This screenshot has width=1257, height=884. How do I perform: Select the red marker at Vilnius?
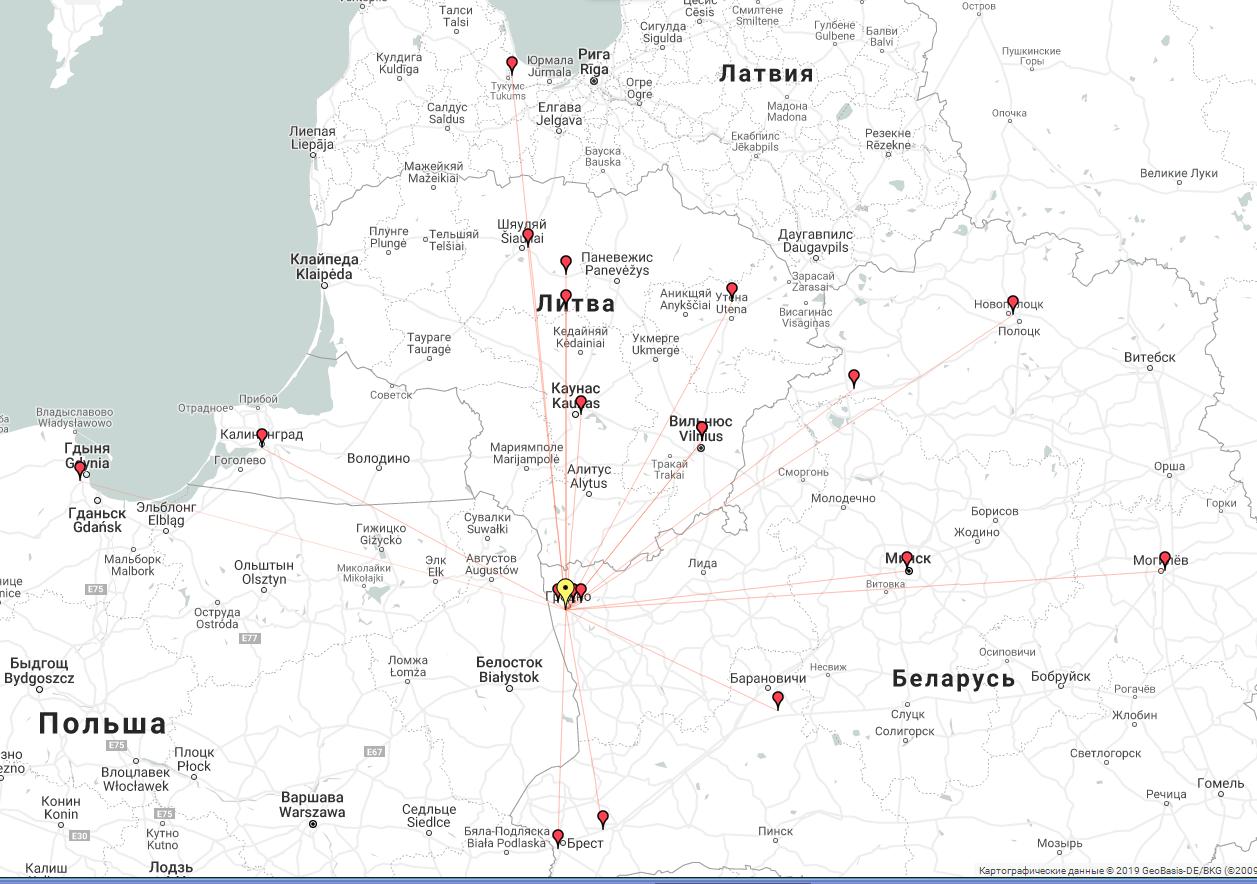pyautogui.click(x=702, y=429)
